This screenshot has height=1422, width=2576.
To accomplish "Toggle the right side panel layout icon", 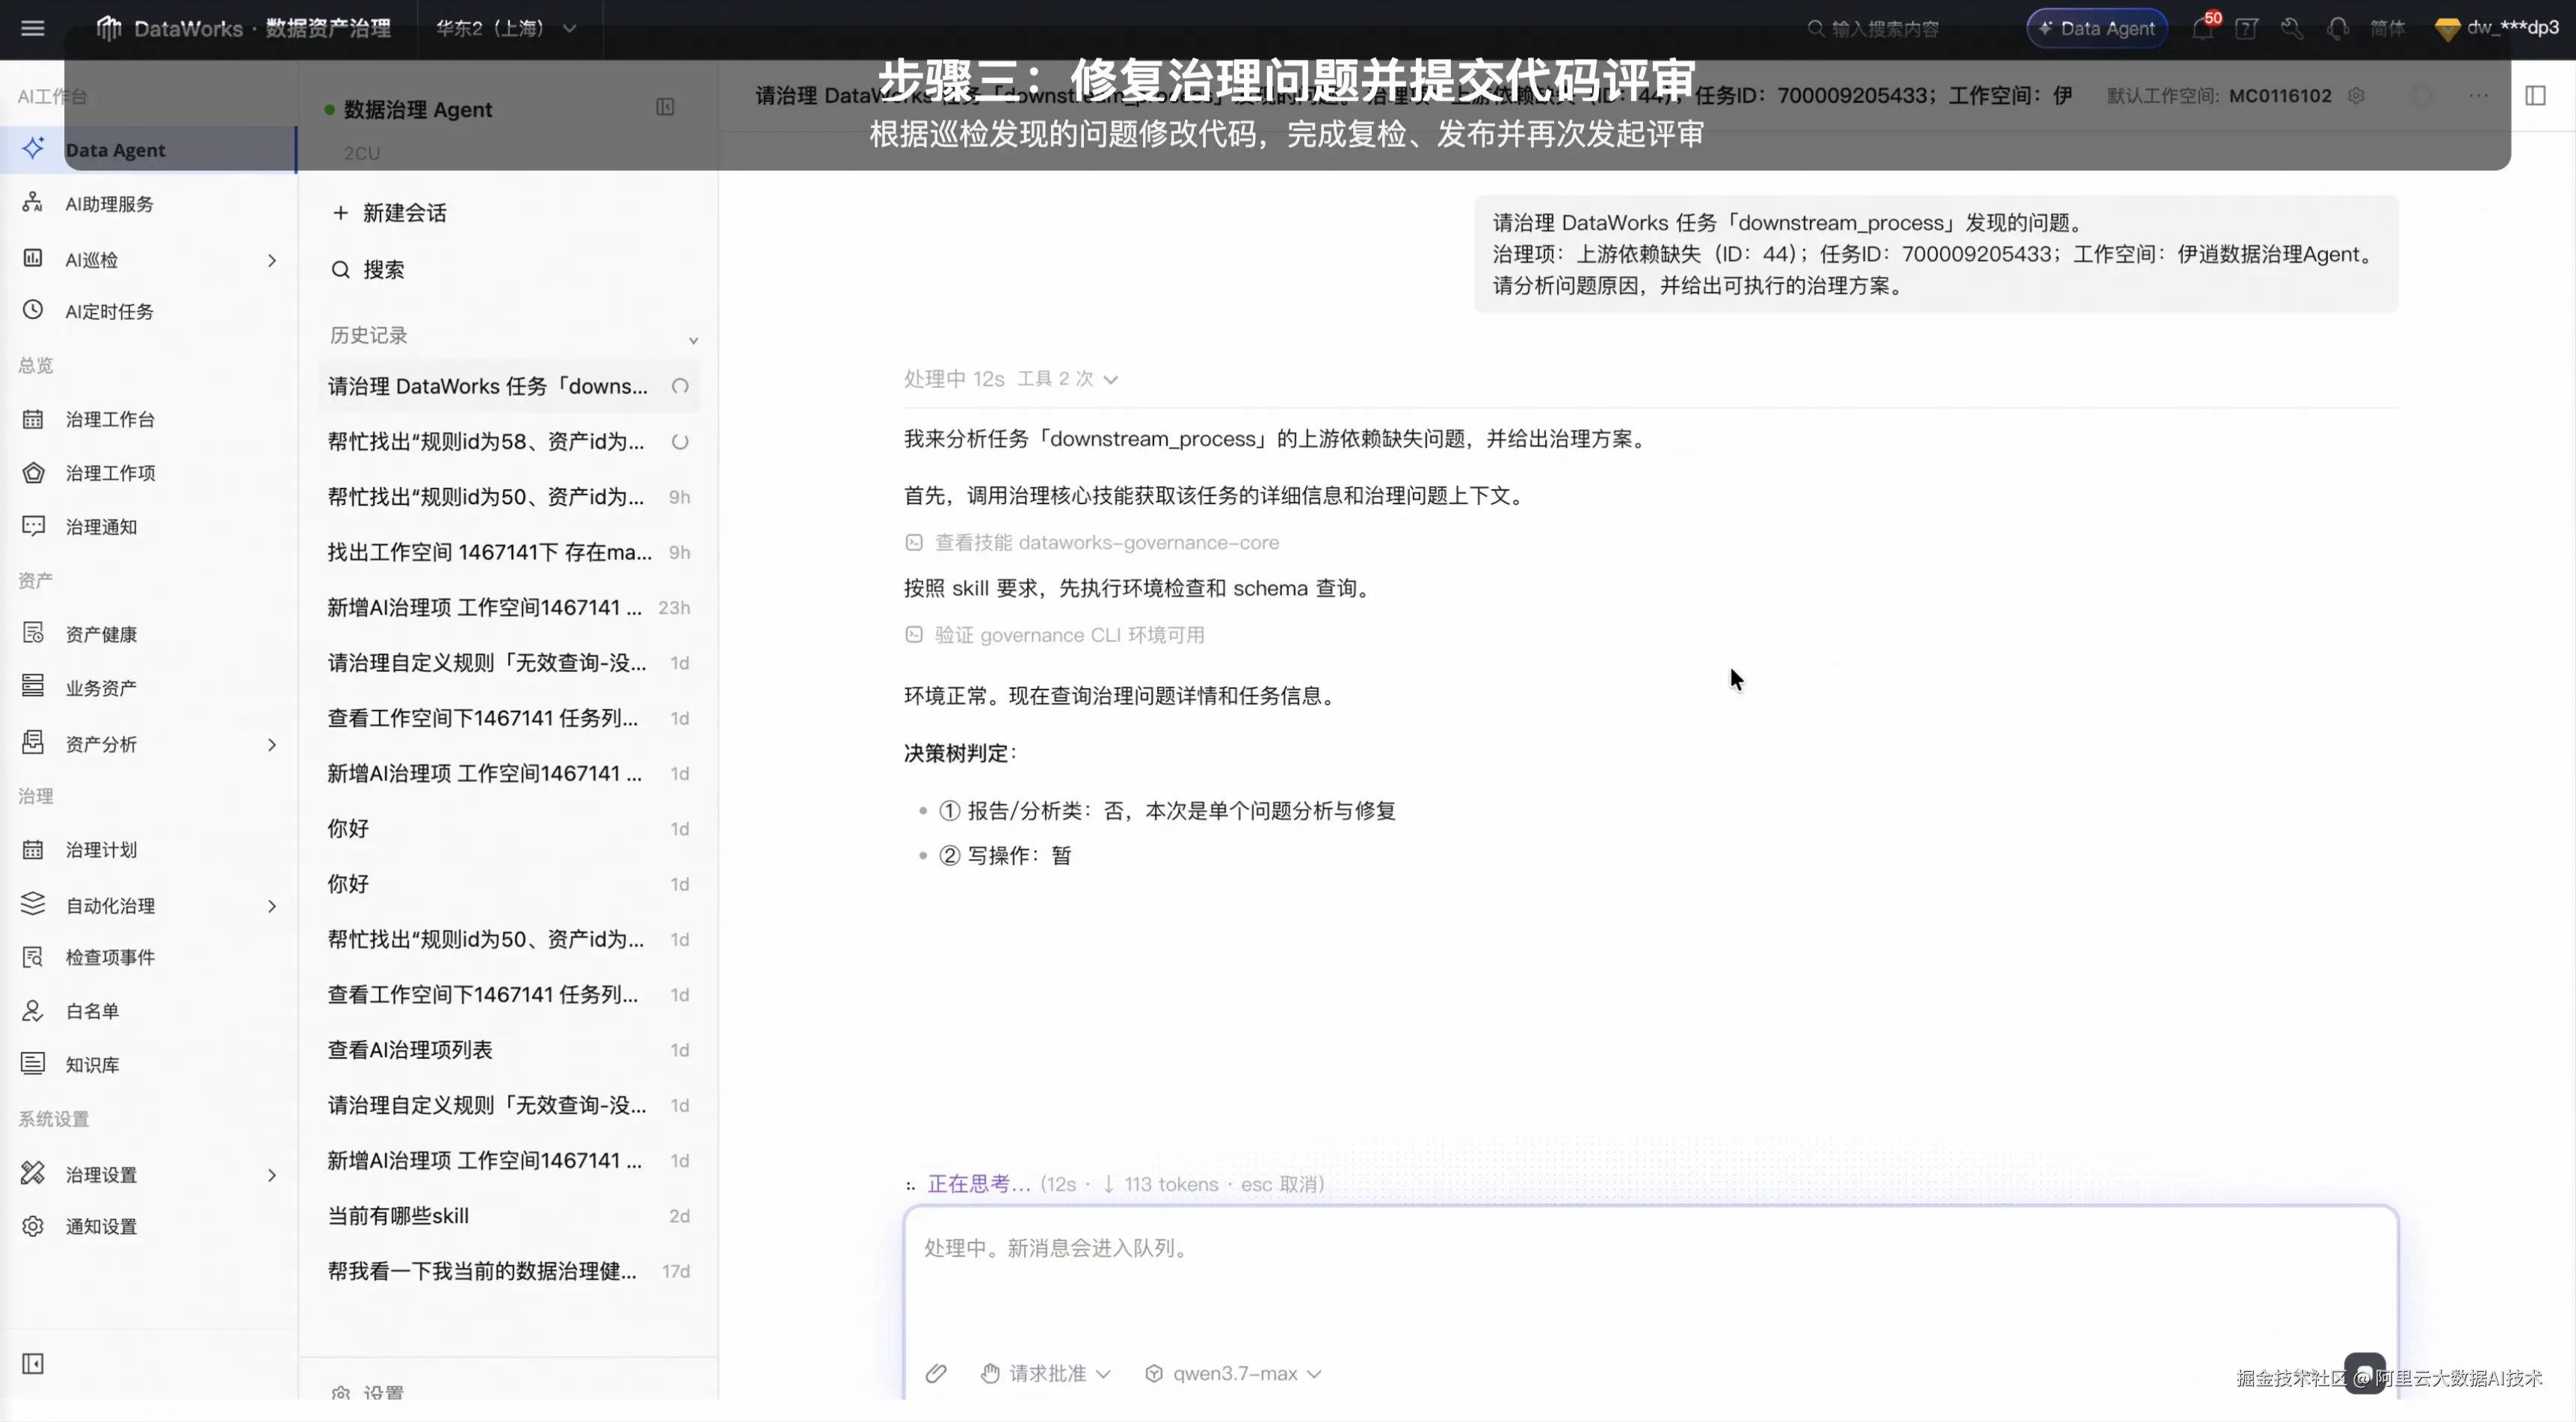I will pos(2535,96).
